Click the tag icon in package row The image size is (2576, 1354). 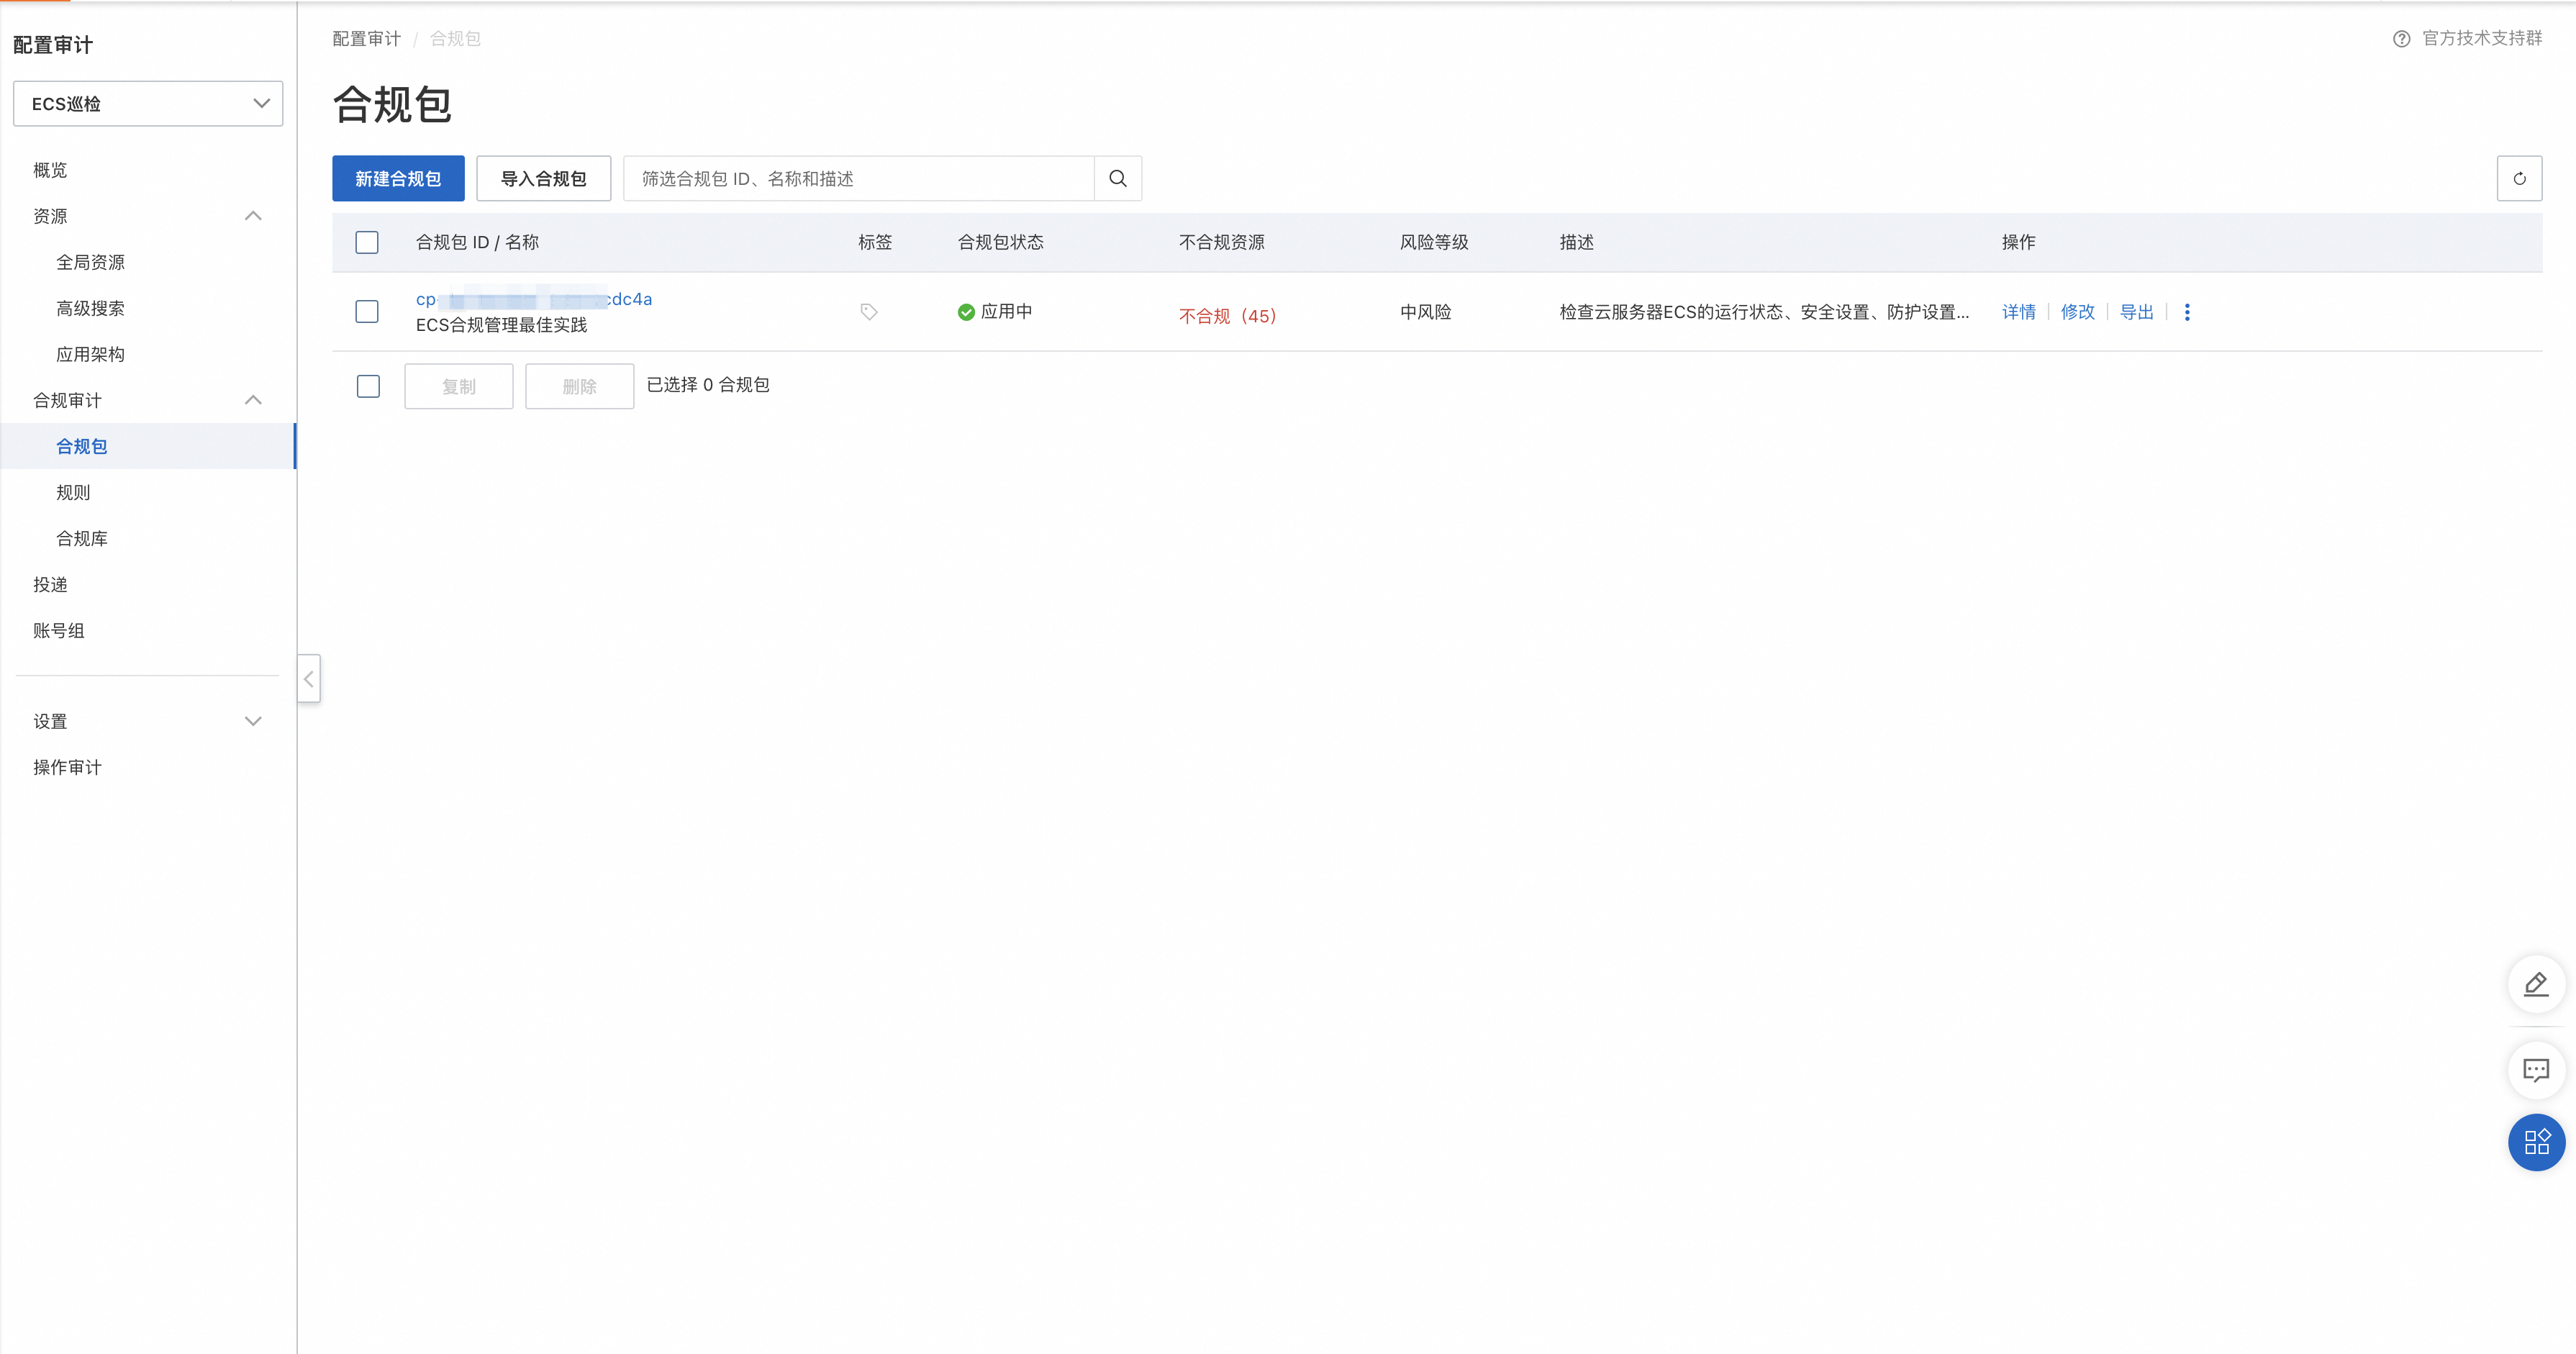868,312
